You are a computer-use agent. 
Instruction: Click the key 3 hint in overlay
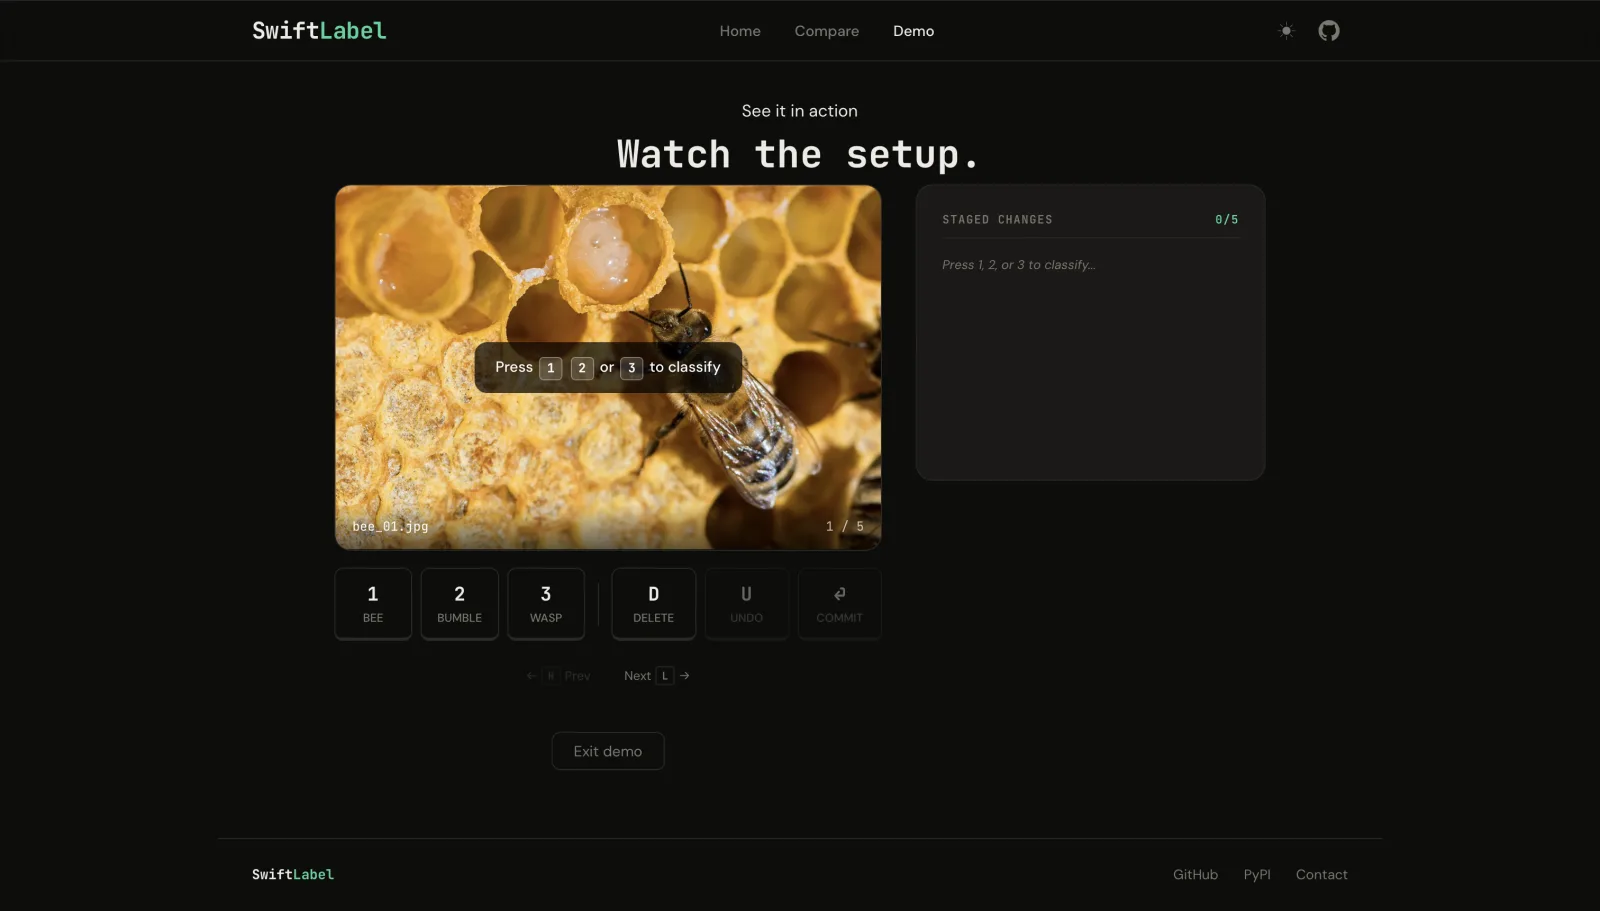click(631, 368)
